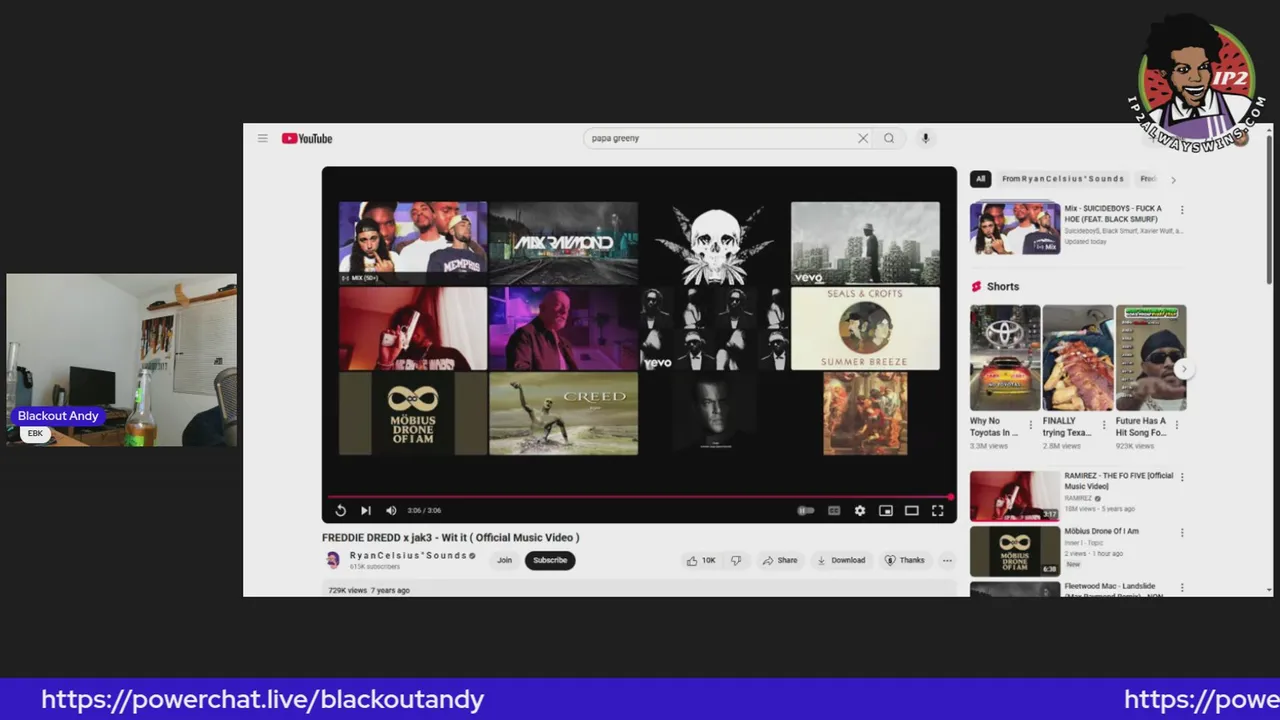The width and height of the screenshot is (1280, 720).
Task: Select the 'All' filter chip
Action: [980, 179]
